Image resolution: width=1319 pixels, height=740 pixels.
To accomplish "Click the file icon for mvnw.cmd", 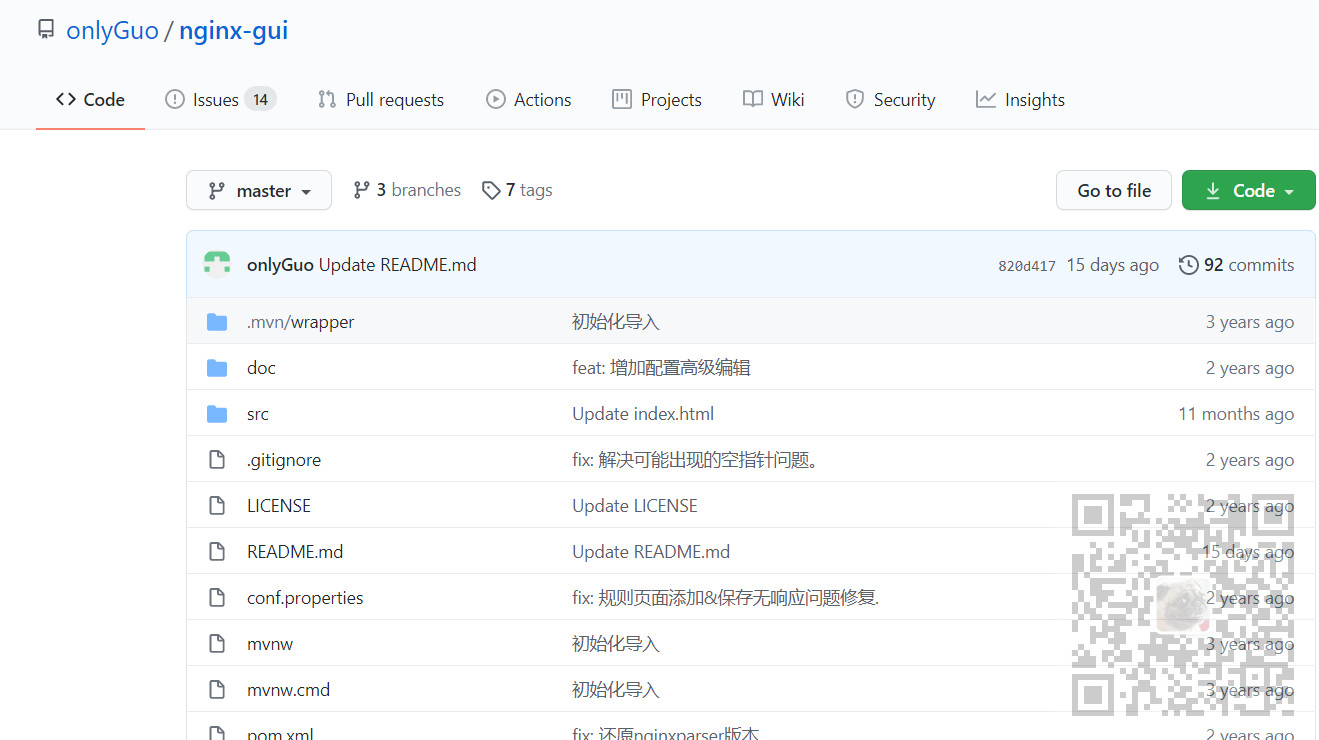I will coord(217,690).
